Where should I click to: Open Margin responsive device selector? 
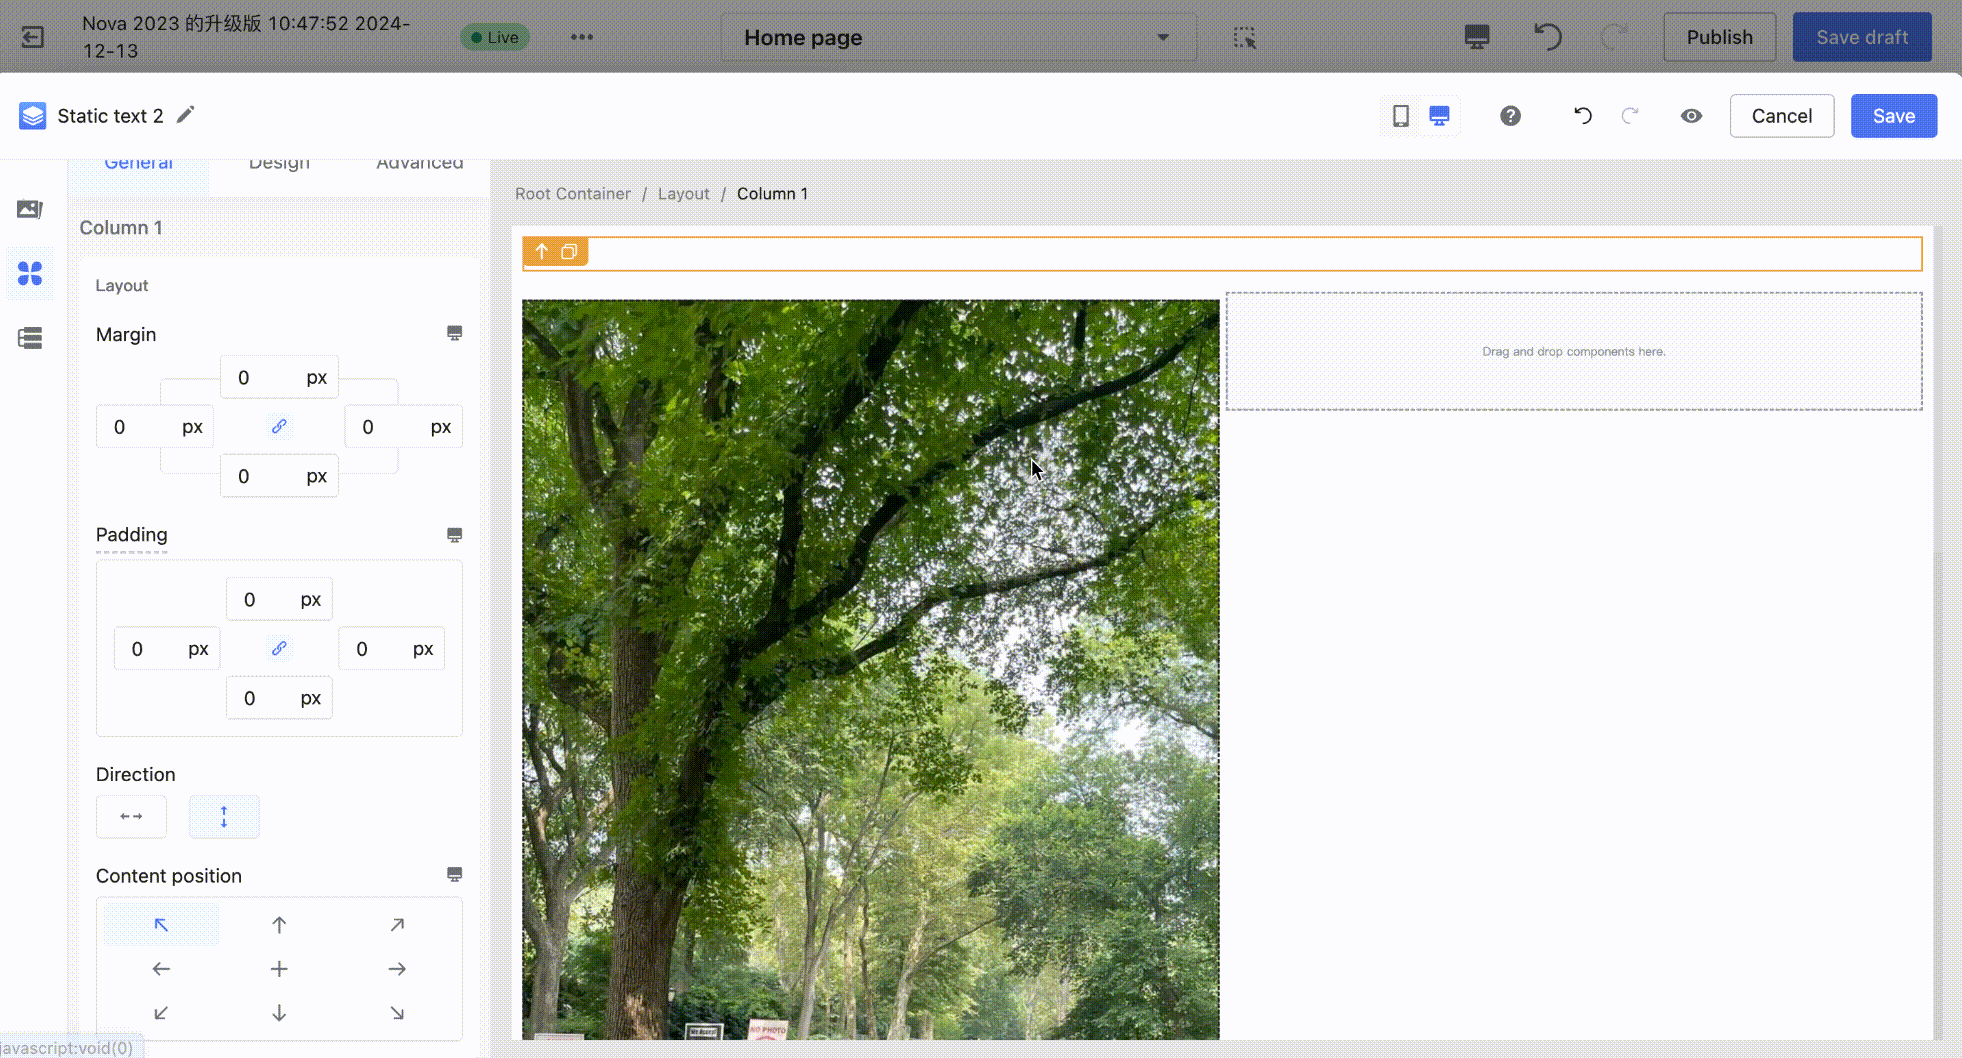(454, 333)
